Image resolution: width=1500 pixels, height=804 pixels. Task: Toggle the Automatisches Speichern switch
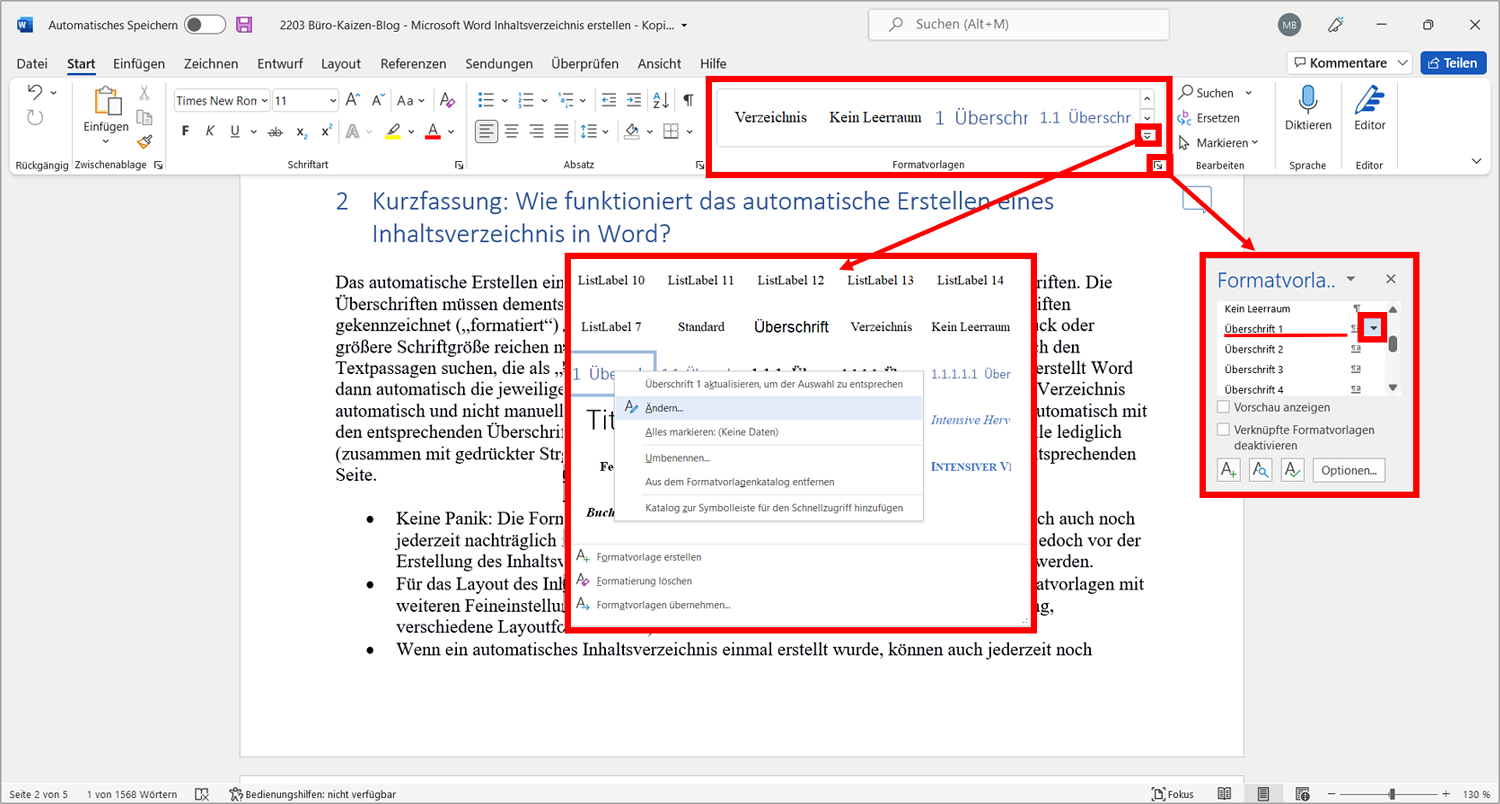tap(205, 24)
